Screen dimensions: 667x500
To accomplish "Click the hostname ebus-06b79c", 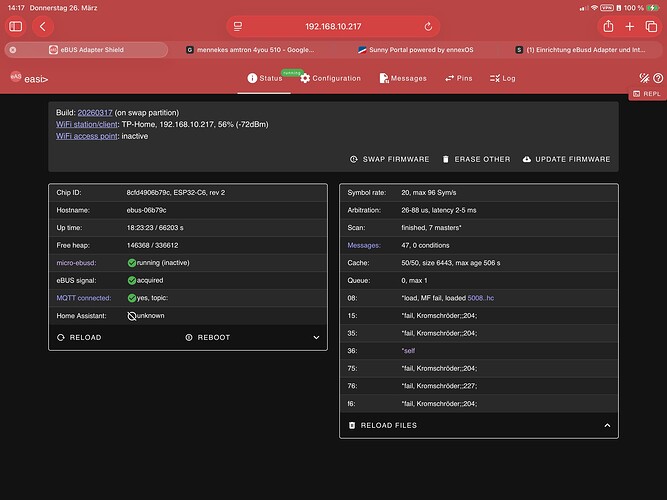I will click(146, 210).
